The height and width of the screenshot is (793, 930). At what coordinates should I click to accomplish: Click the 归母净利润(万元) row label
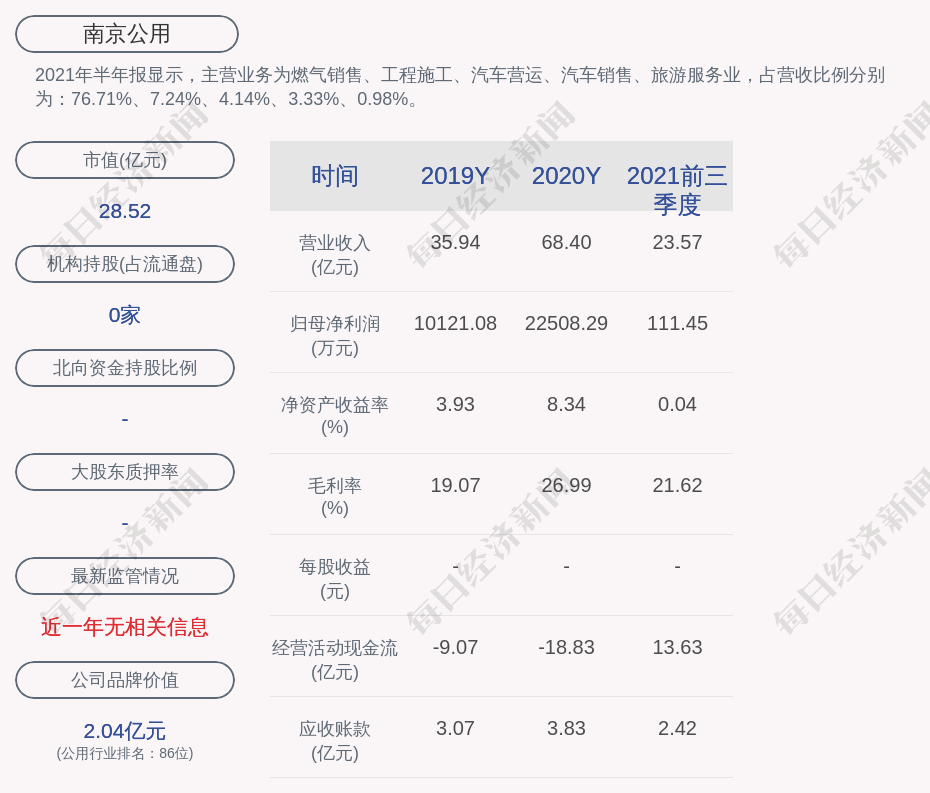point(335,336)
